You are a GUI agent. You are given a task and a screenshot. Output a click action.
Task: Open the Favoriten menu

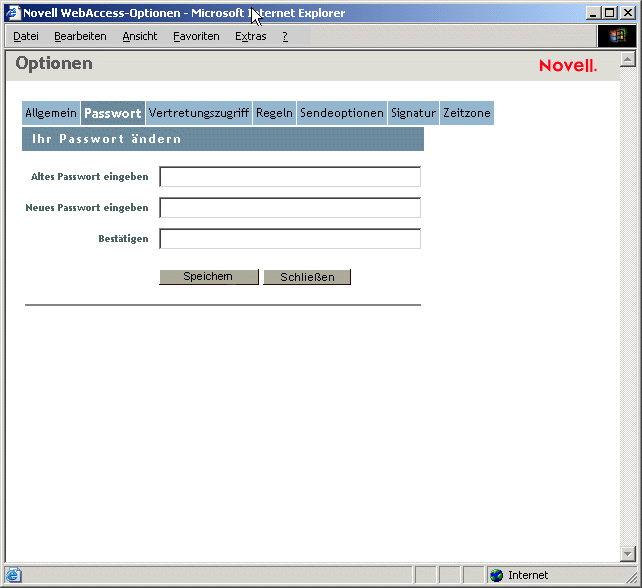point(196,36)
